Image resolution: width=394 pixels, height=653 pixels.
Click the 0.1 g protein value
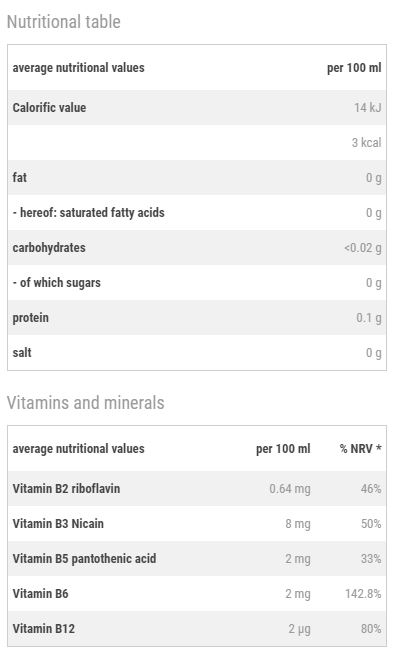click(369, 318)
